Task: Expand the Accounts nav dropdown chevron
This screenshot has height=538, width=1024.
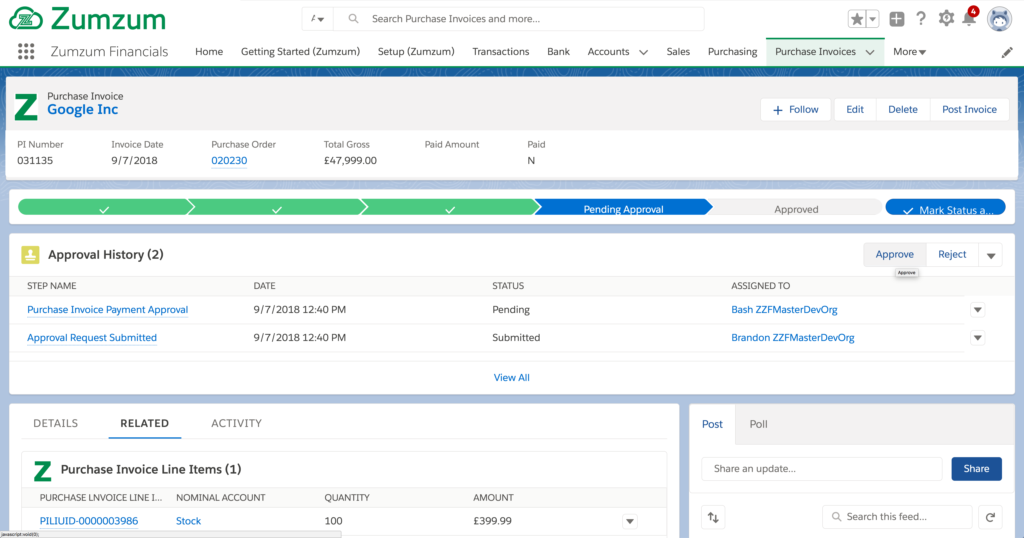Action: (x=643, y=52)
